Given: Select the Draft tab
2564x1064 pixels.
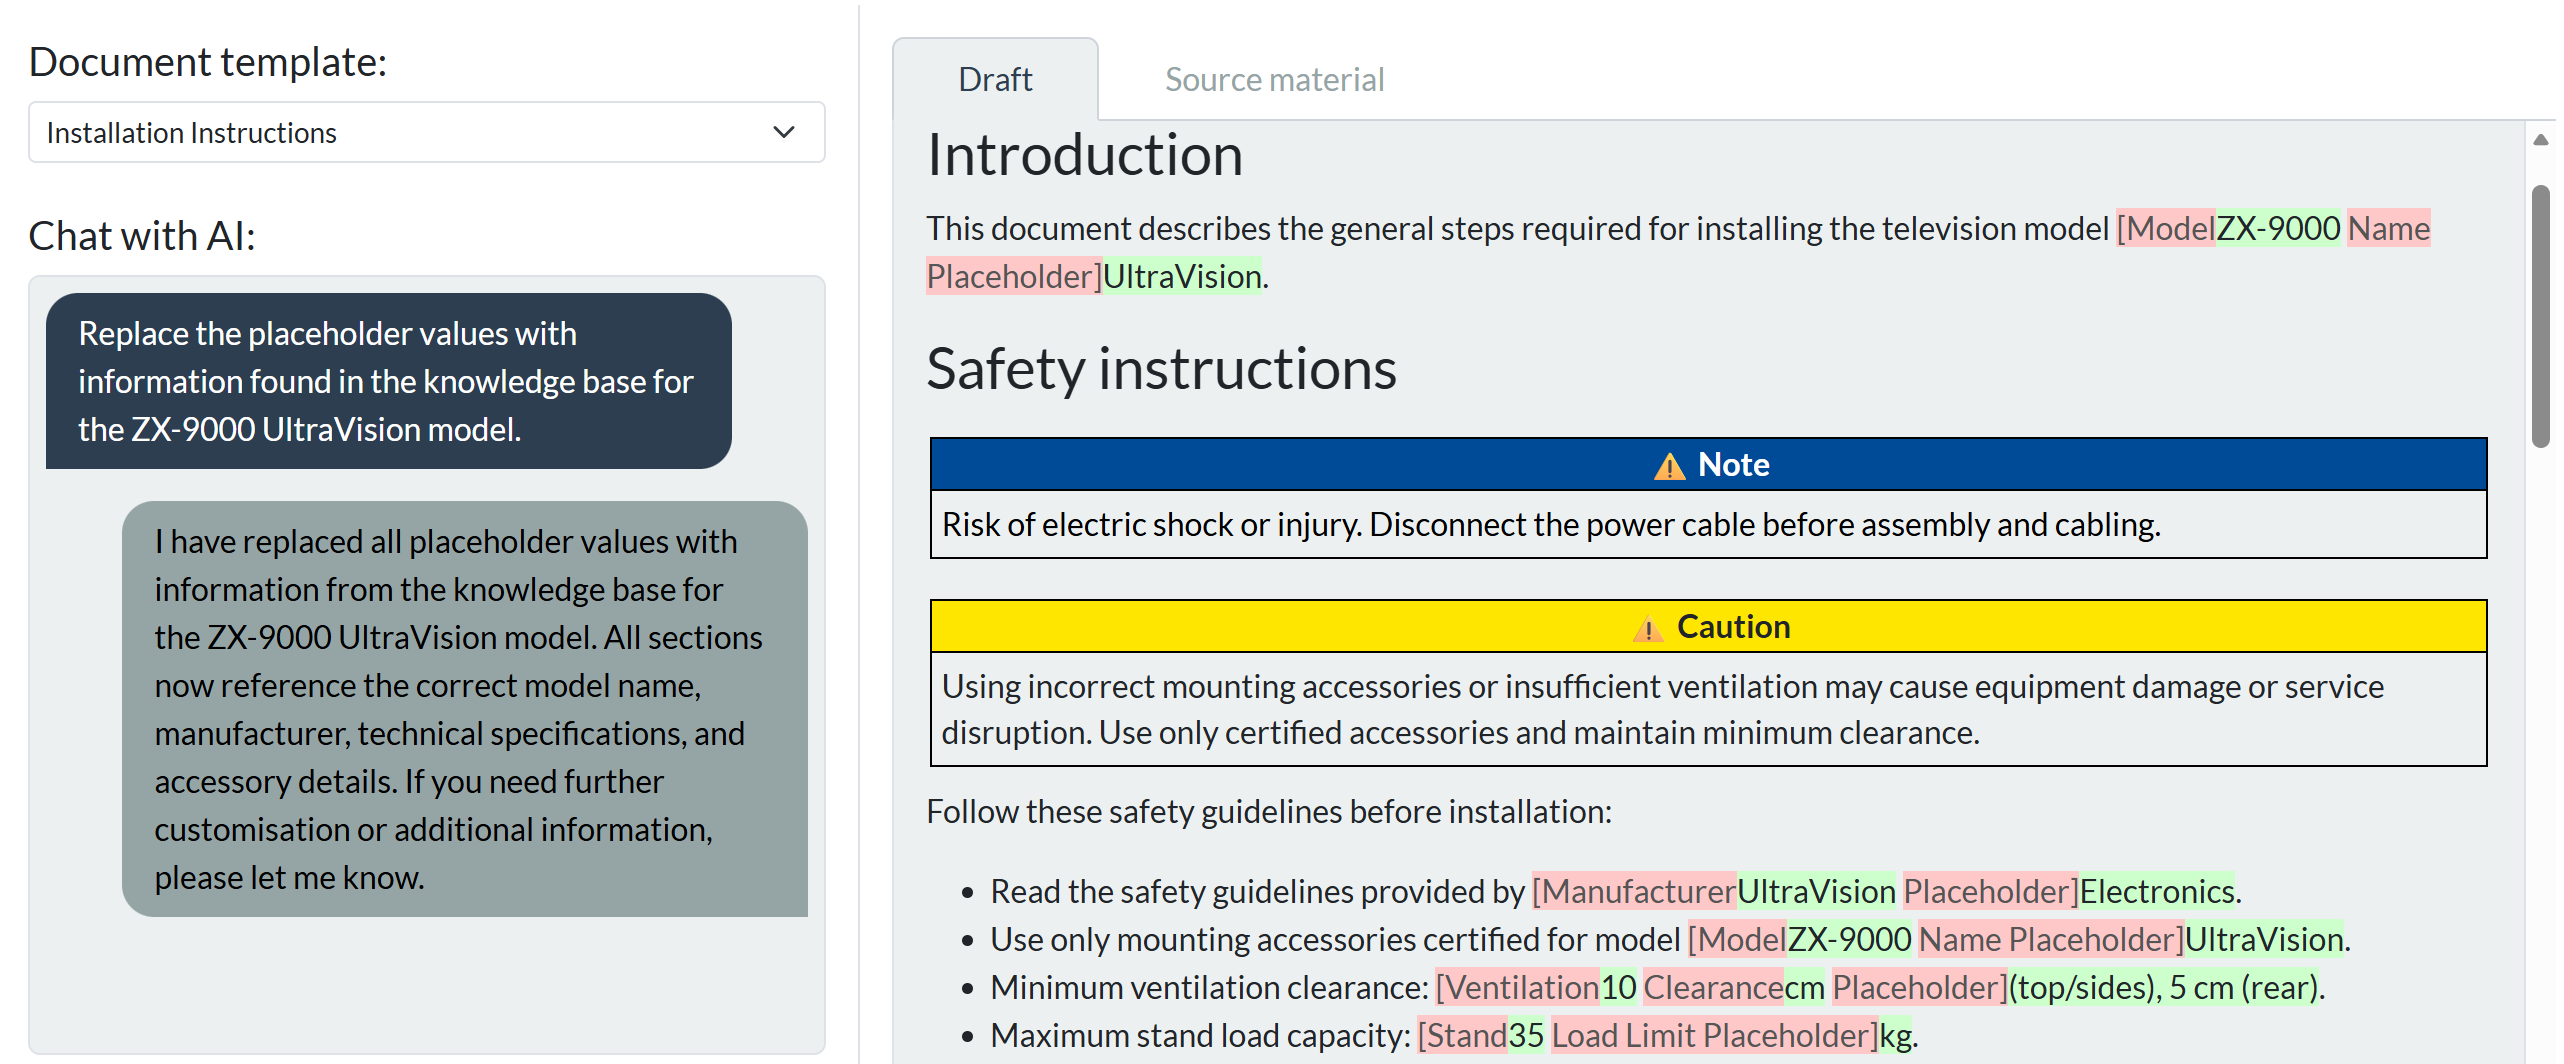Looking at the screenshot, I should coord(995,80).
